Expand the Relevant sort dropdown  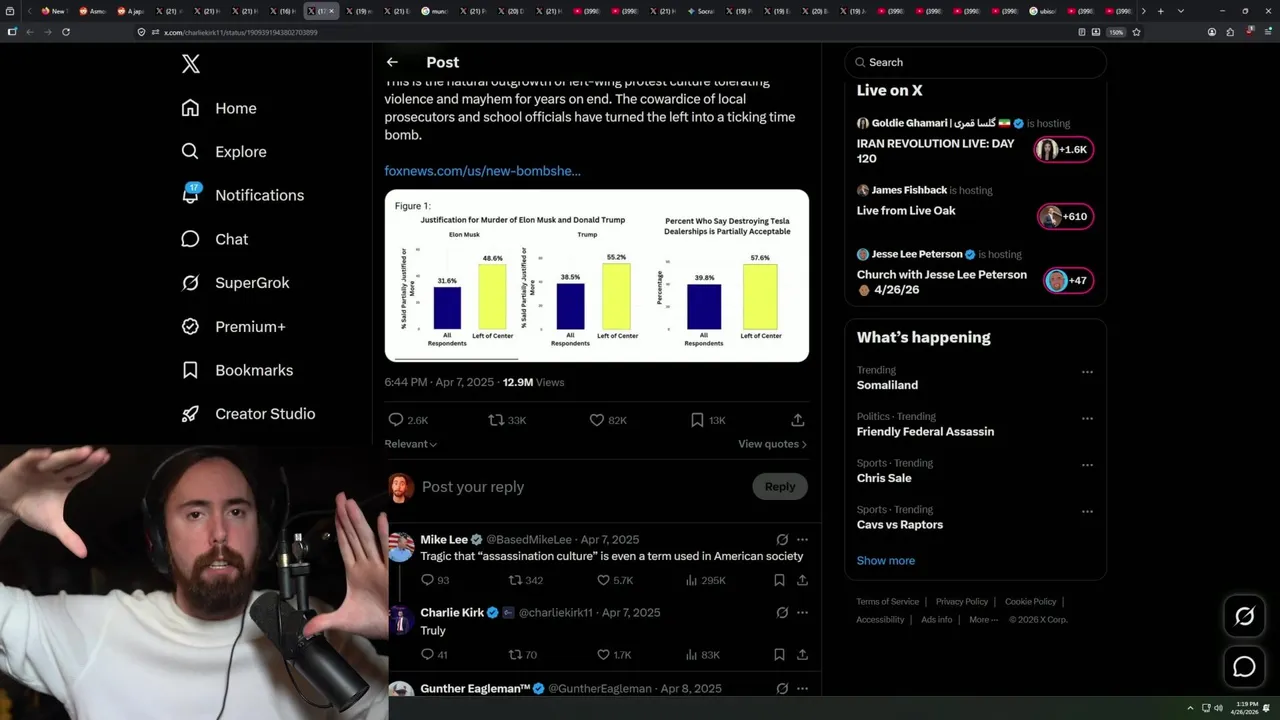pos(410,444)
